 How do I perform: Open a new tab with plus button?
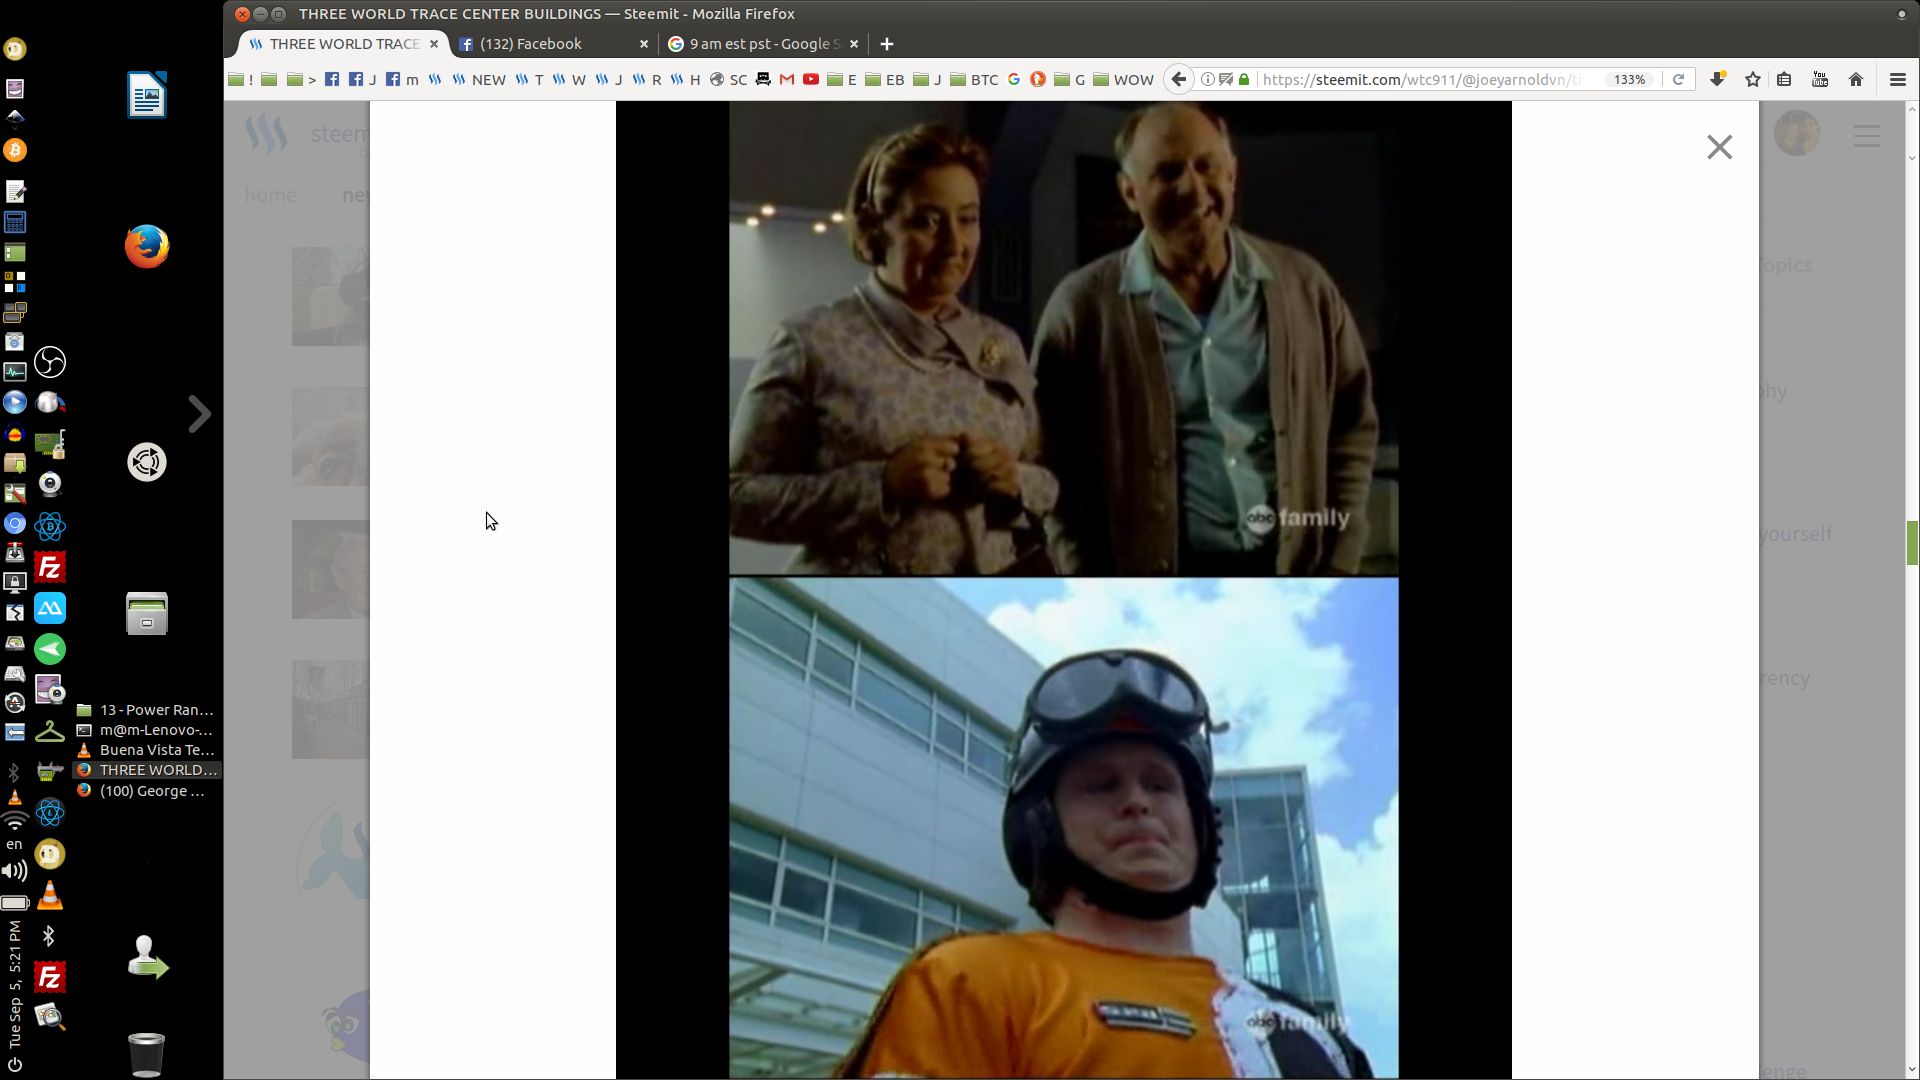pos(887,44)
